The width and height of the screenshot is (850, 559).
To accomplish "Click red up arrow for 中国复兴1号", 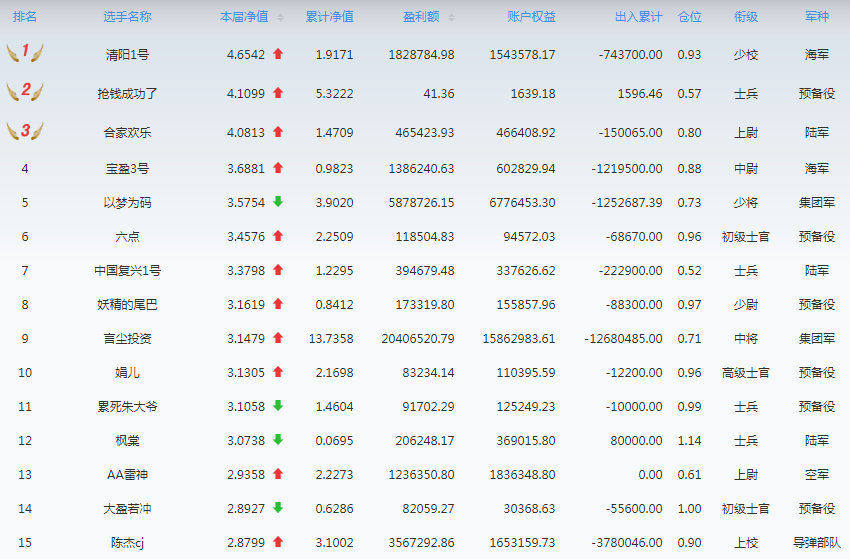I will [x=278, y=270].
